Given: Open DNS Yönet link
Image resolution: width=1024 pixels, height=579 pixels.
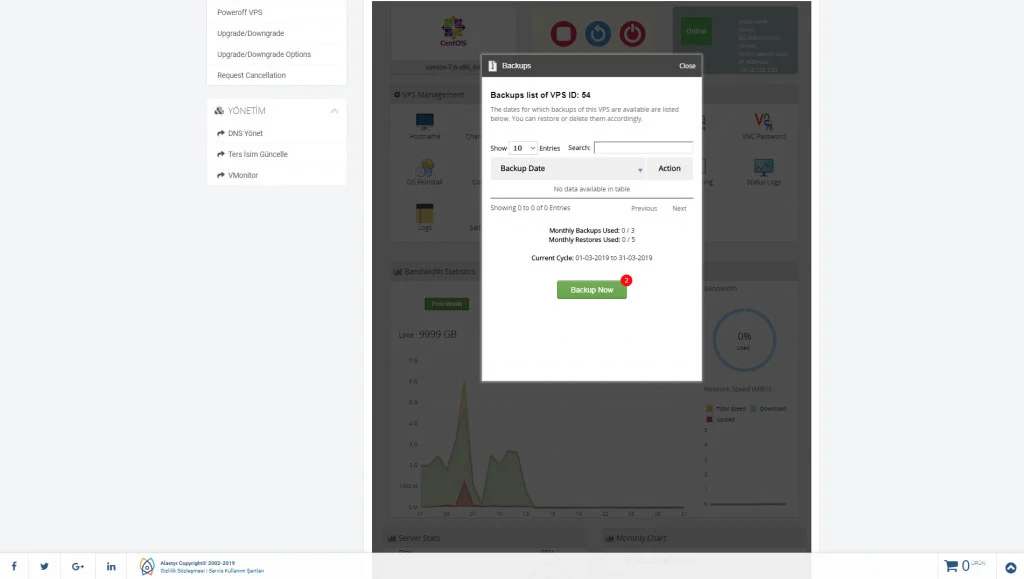Looking at the screenshot, I should click(245, 133).
